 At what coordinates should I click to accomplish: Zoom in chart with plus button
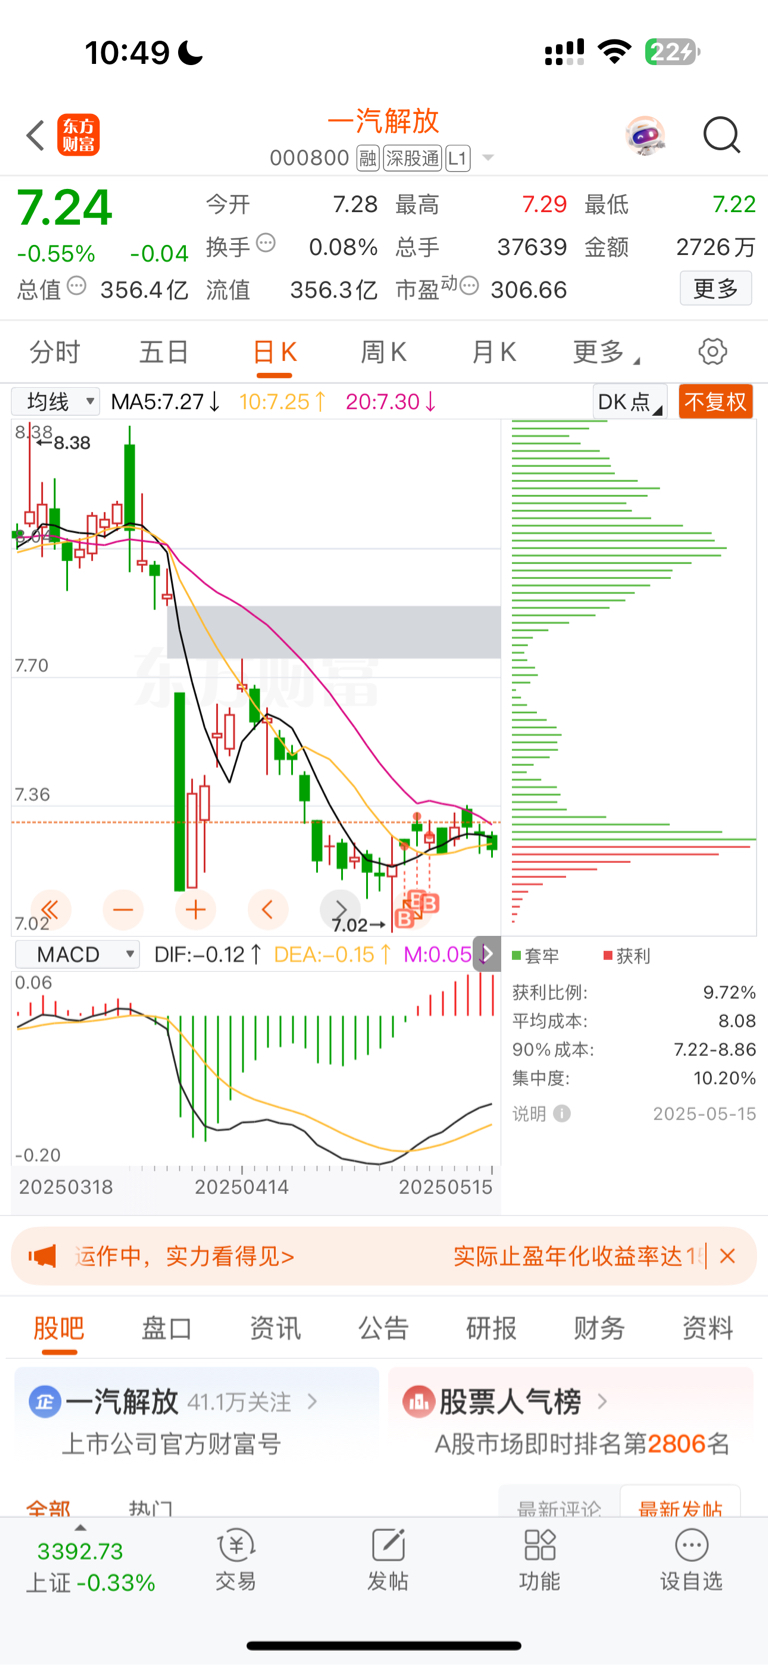pyautogui.click(x=196, y=909)
